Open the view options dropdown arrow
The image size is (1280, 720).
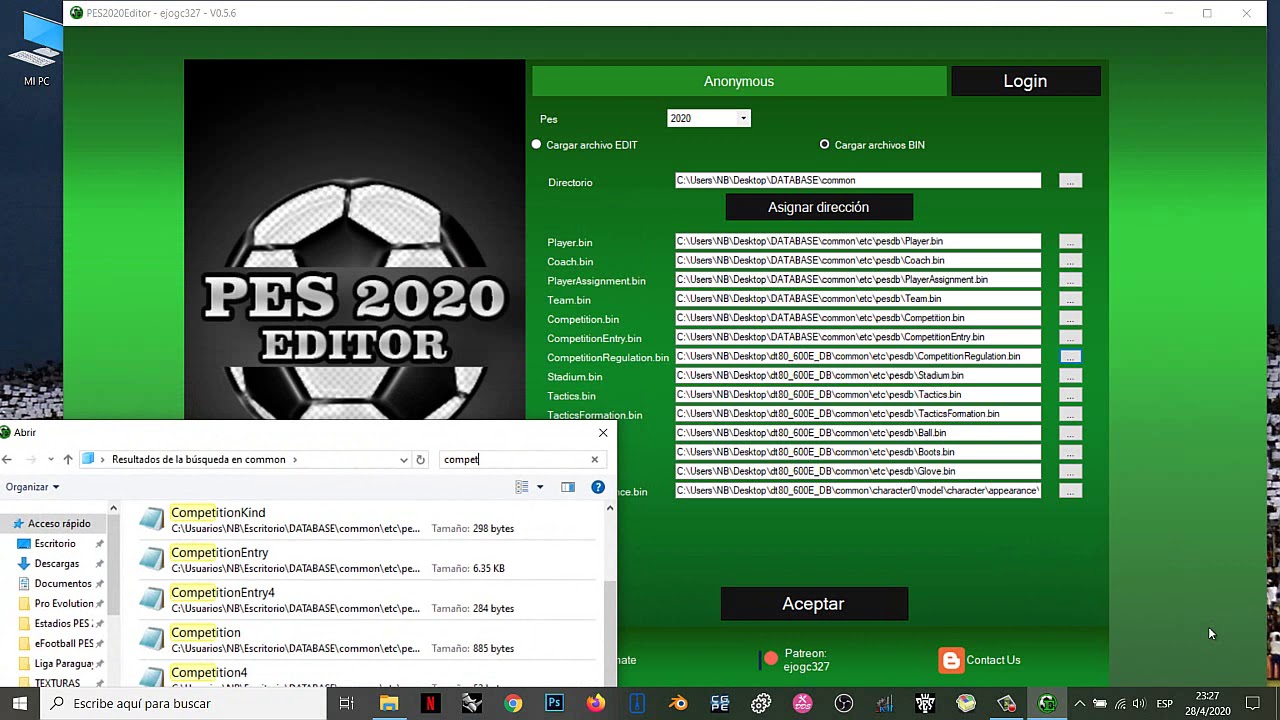540,487
